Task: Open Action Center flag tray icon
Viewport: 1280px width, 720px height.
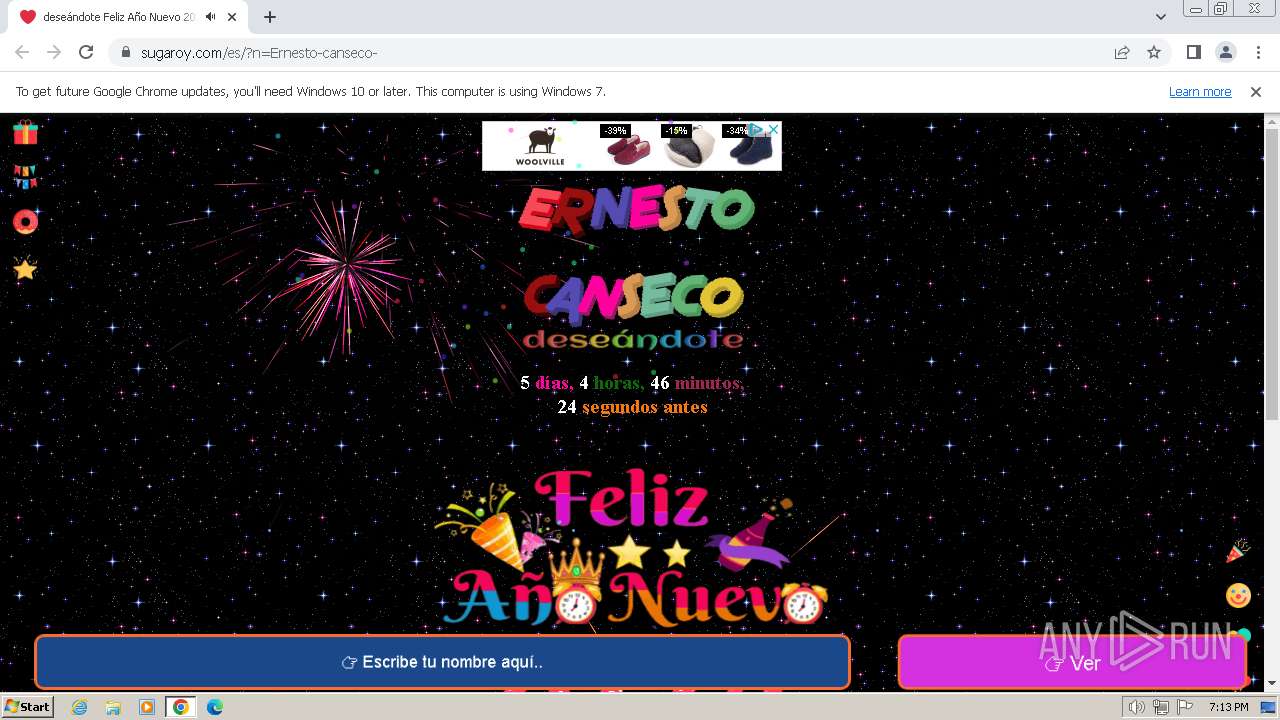Action: pyautogui.click(x=1185, y=707)
